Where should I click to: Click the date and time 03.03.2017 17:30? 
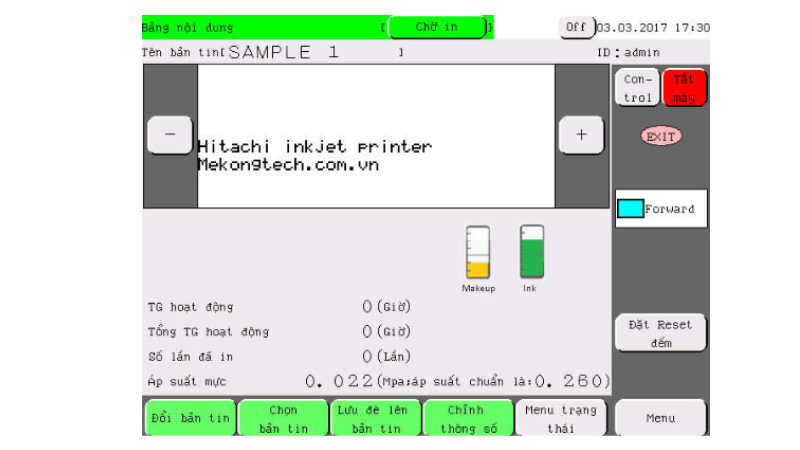click(653, 28)
